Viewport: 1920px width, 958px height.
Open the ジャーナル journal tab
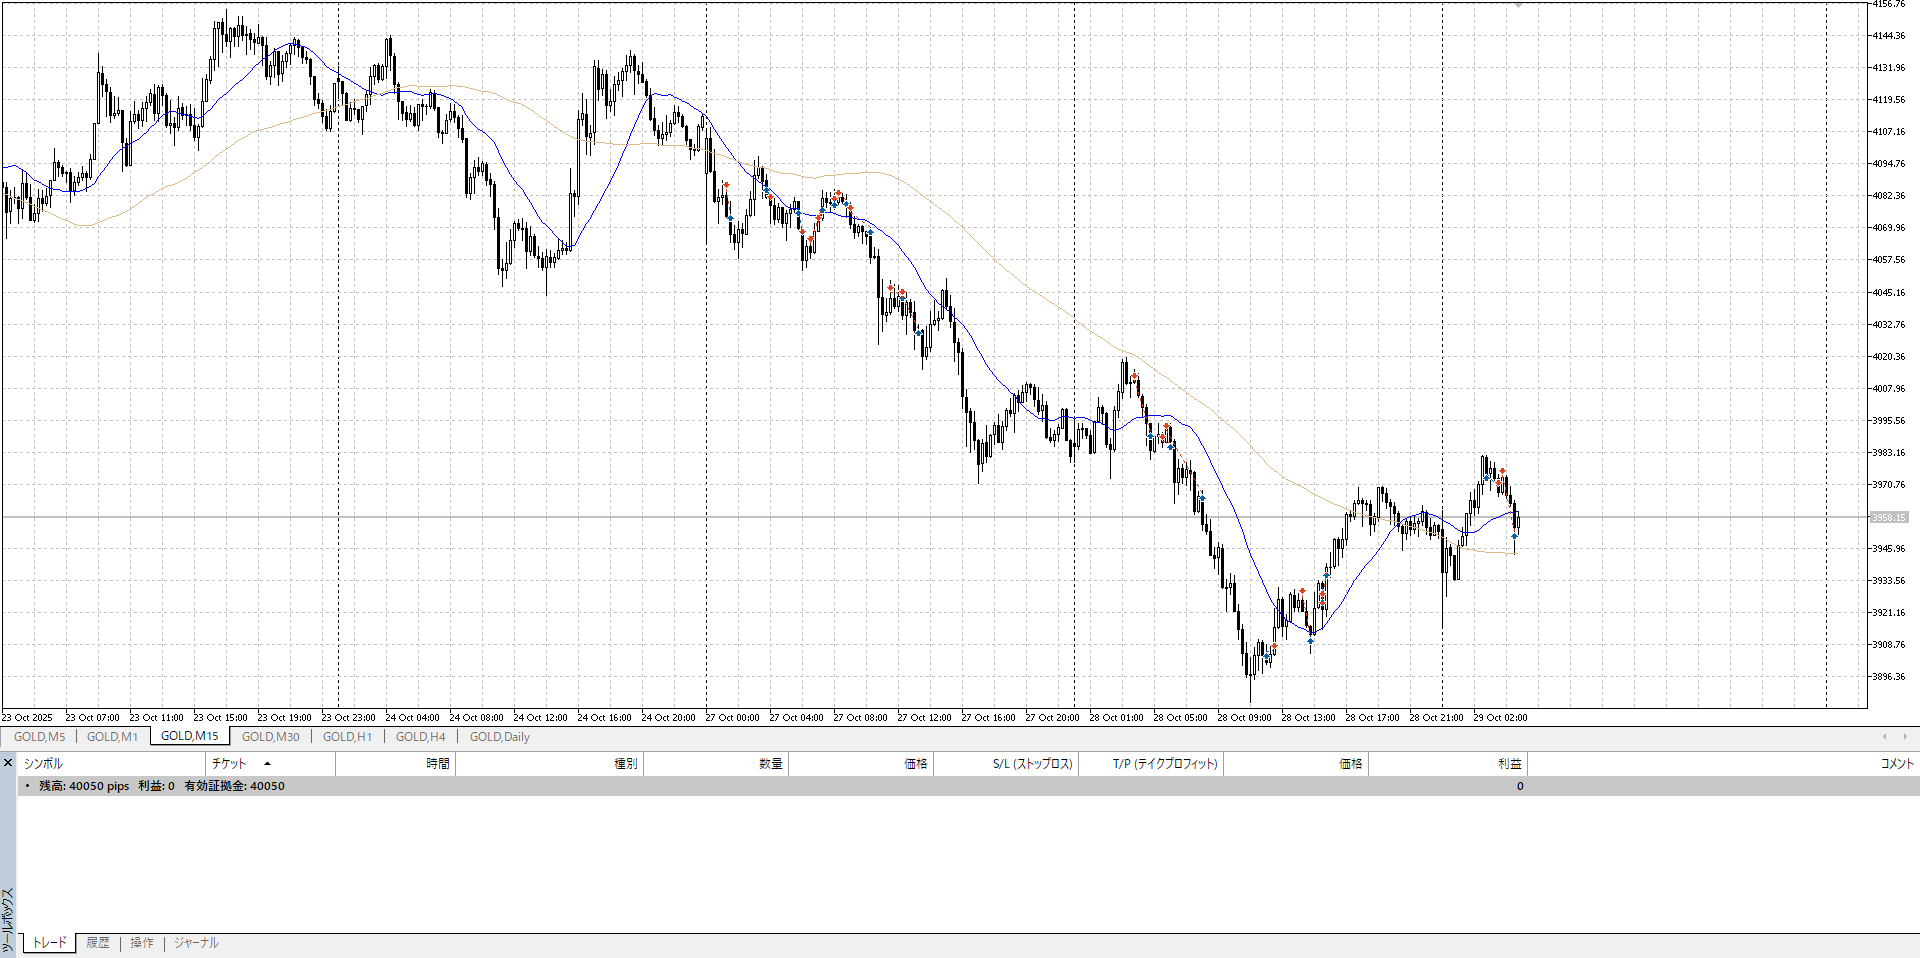click(196, 943)
